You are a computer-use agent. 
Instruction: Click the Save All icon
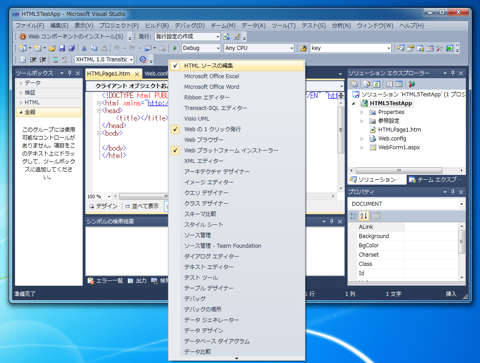coord(72,48)
